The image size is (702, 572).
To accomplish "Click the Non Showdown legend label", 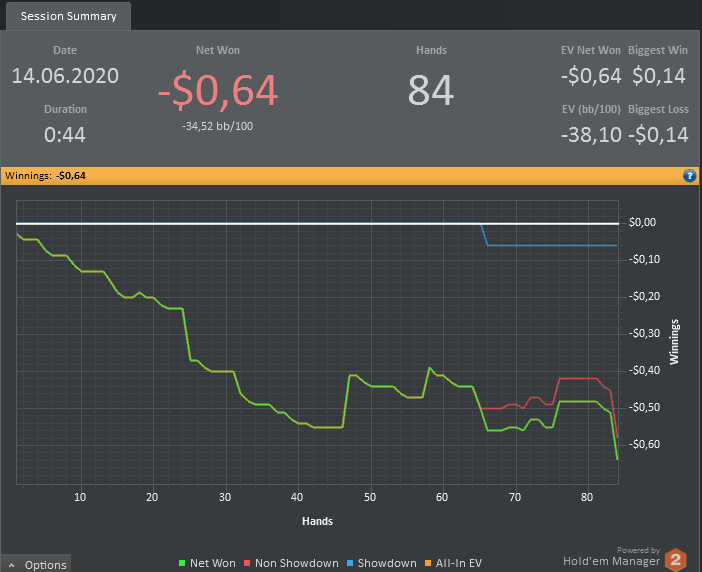I will tap(297, 563).
